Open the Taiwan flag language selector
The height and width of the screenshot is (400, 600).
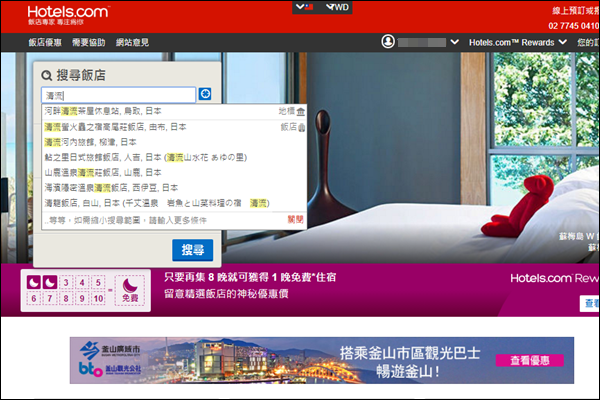click(x=305, y=7)
